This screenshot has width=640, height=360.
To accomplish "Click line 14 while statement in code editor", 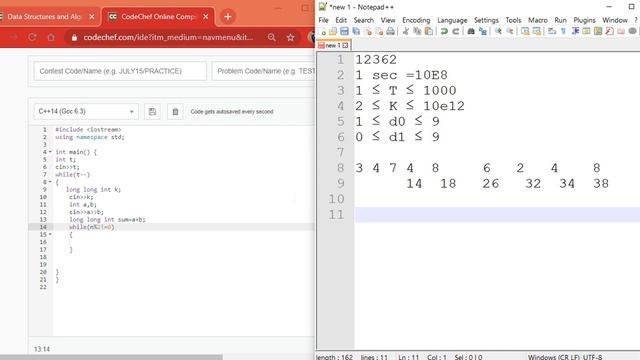I will pyautogui.click(x=91, y=227).
